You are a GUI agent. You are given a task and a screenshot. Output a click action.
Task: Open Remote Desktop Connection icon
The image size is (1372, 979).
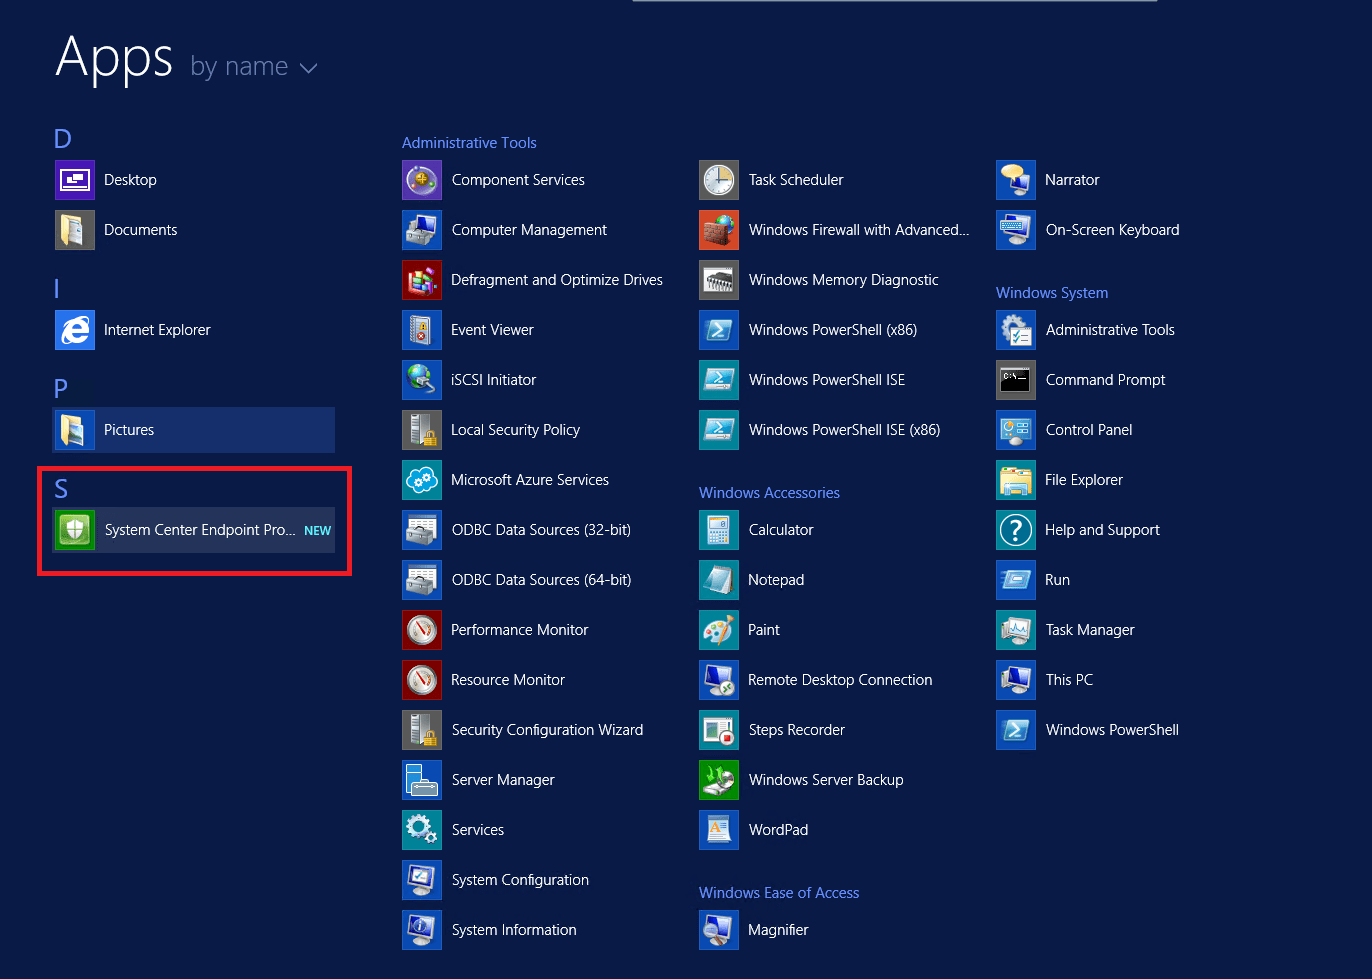(x=719, y=680)
